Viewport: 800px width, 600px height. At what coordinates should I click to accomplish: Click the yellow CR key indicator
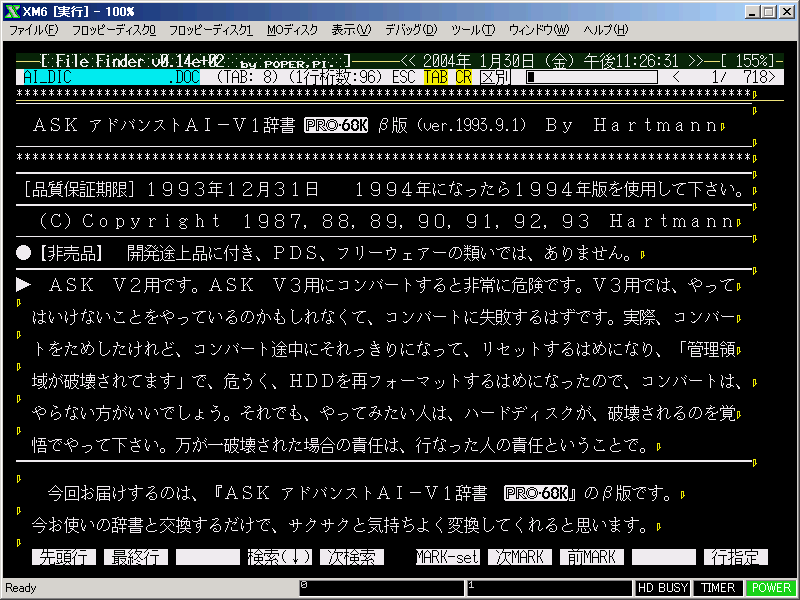(463, 77)
